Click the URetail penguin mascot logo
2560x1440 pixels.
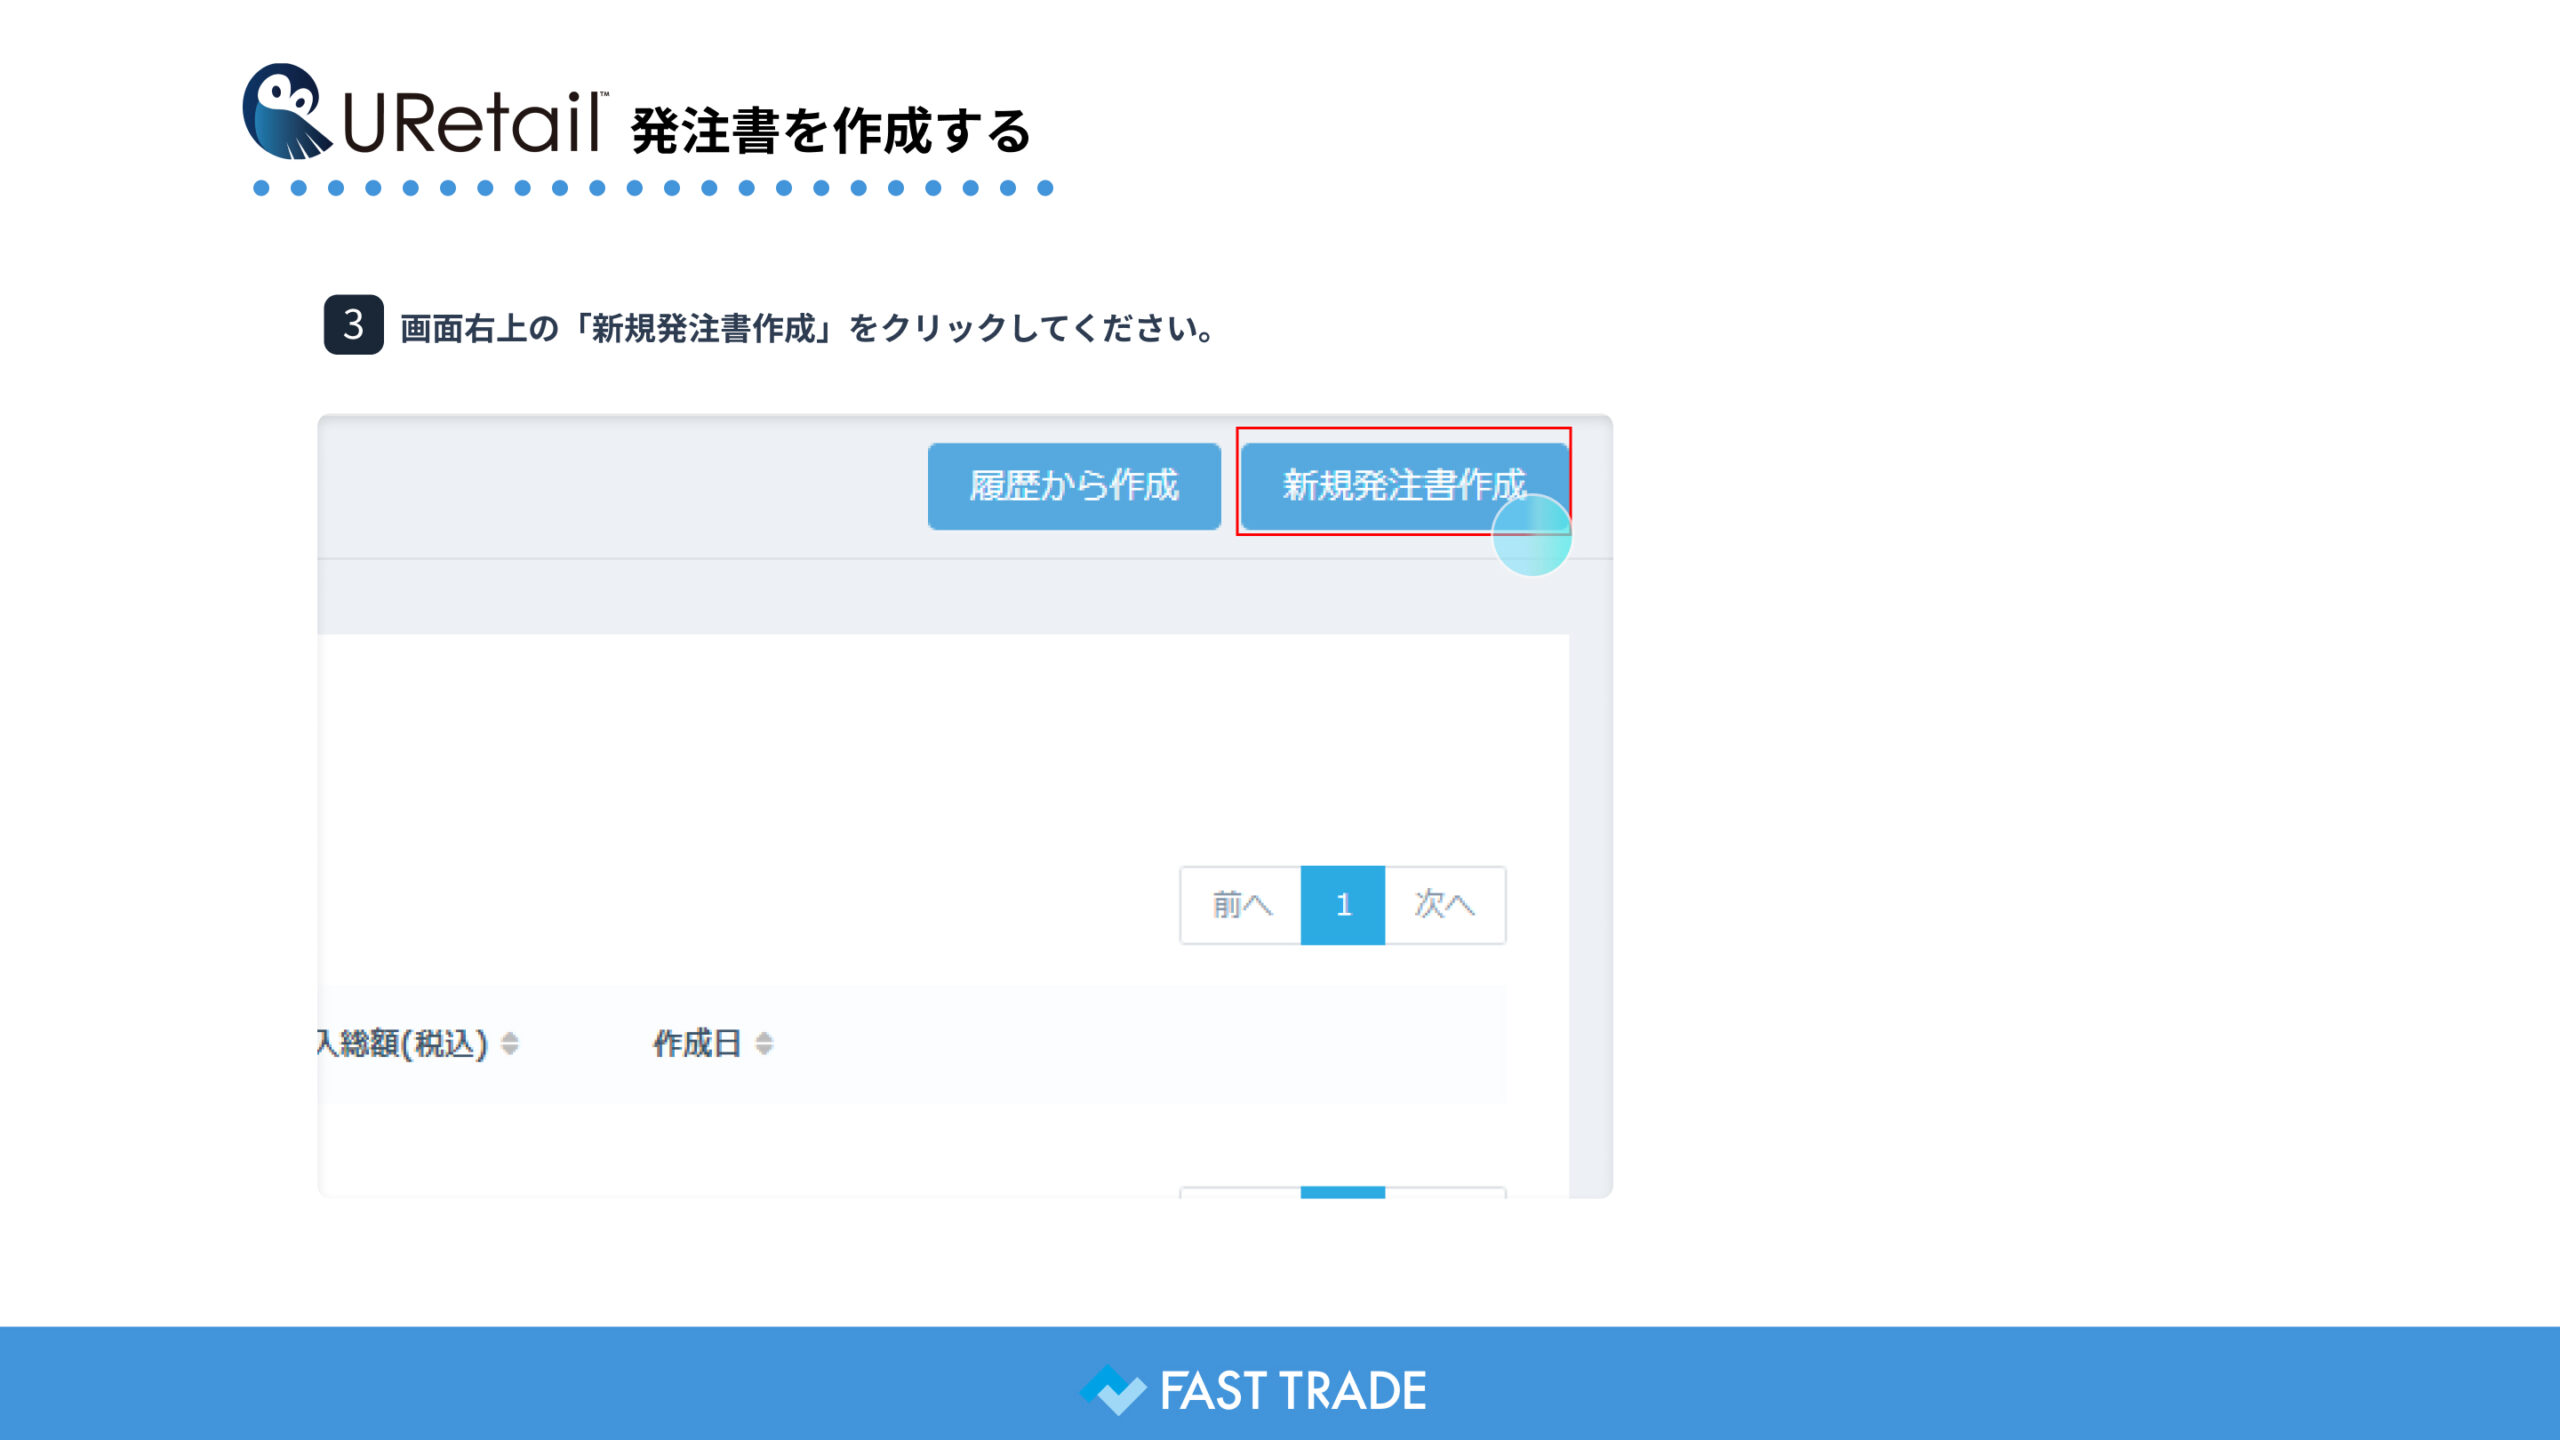[285, 112]
